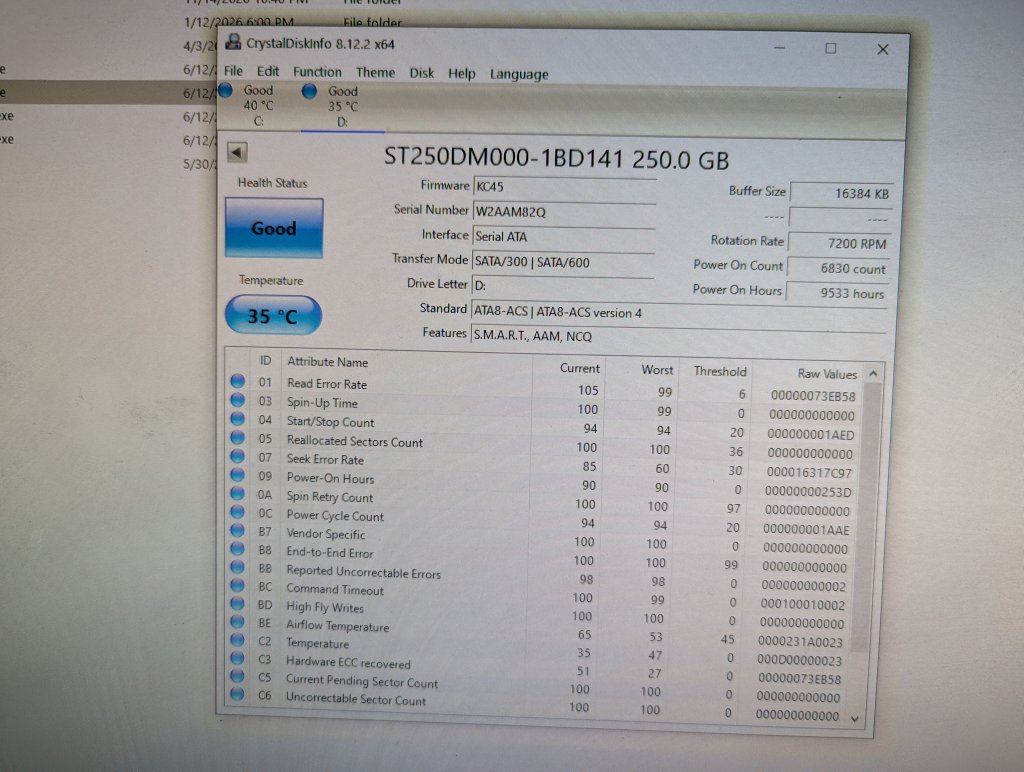Click the status icon for Command Timeout
This screenshot has width=1024, height=772.
coord(238,586)
